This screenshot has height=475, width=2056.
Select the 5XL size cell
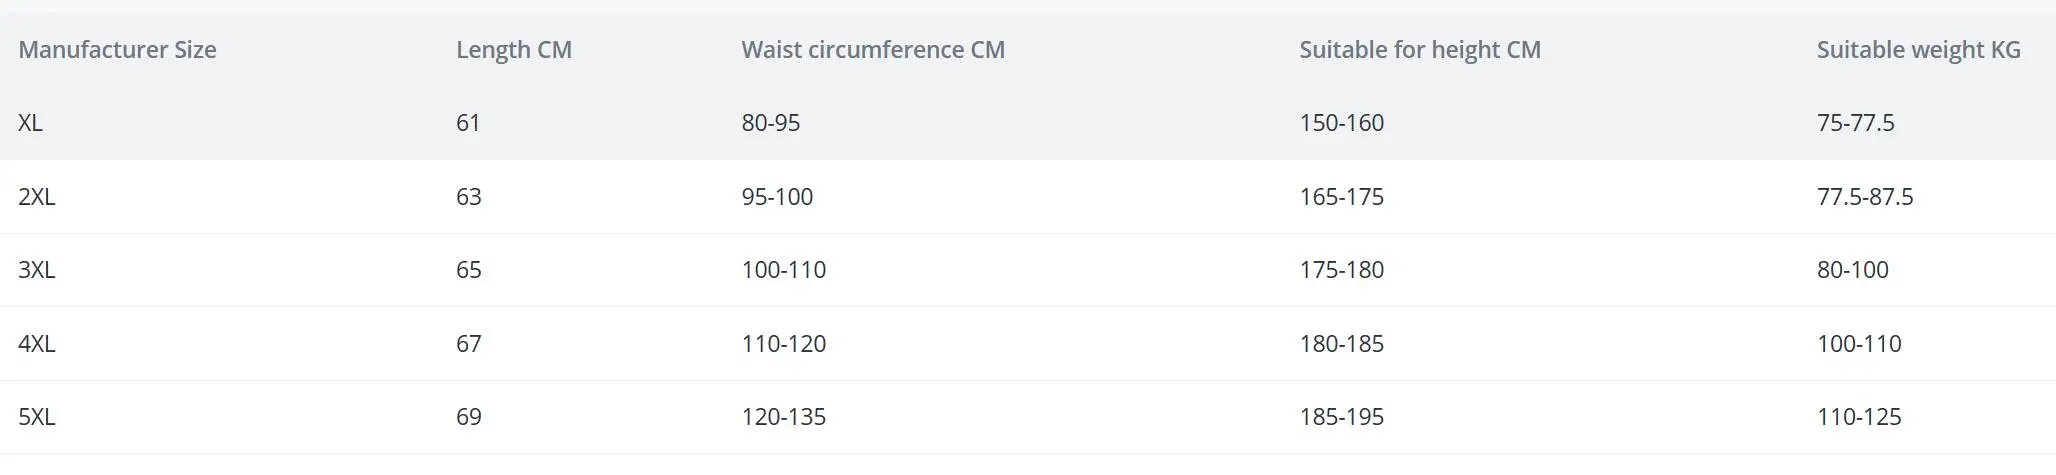click(x=36, y=417)
